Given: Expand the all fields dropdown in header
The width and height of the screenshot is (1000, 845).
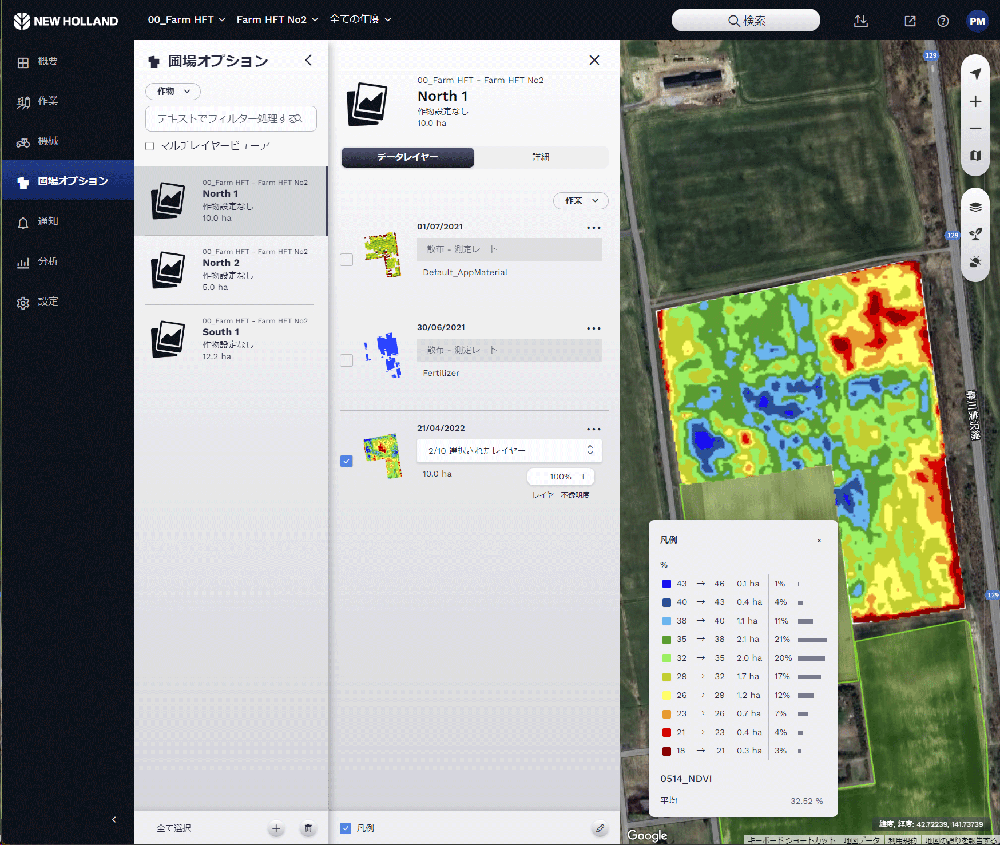Looking at the screenshot, I should (360, 20).
